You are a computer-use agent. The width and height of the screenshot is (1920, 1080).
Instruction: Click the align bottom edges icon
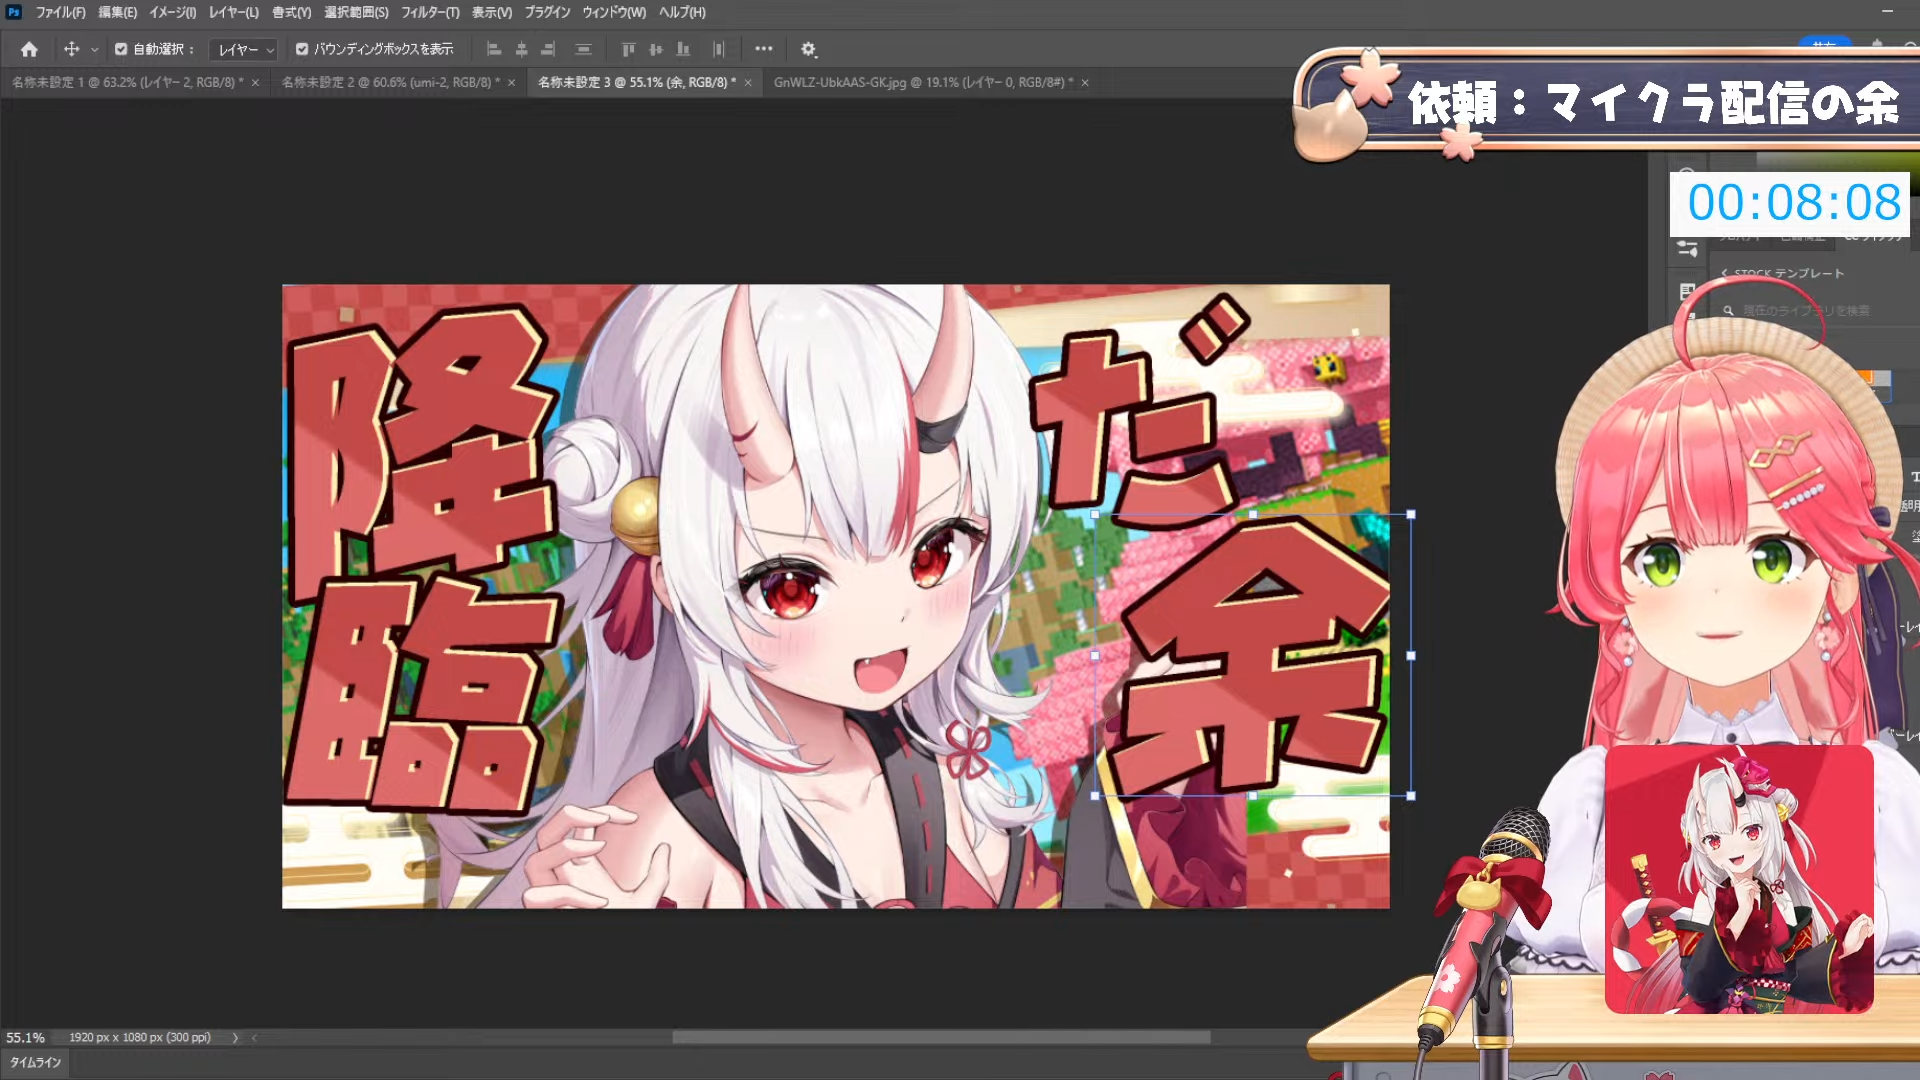click(683, 49)
